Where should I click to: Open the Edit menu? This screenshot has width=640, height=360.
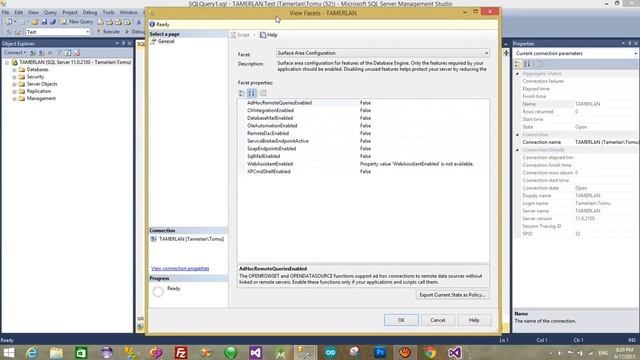point(18,12)
